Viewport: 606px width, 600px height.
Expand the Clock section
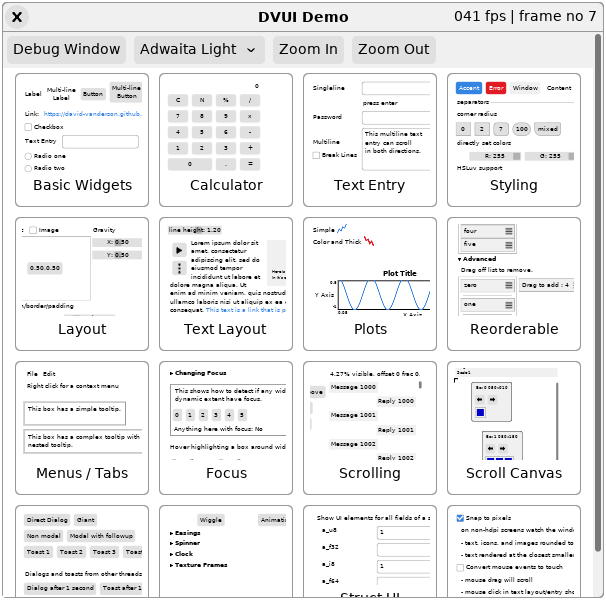181,554
